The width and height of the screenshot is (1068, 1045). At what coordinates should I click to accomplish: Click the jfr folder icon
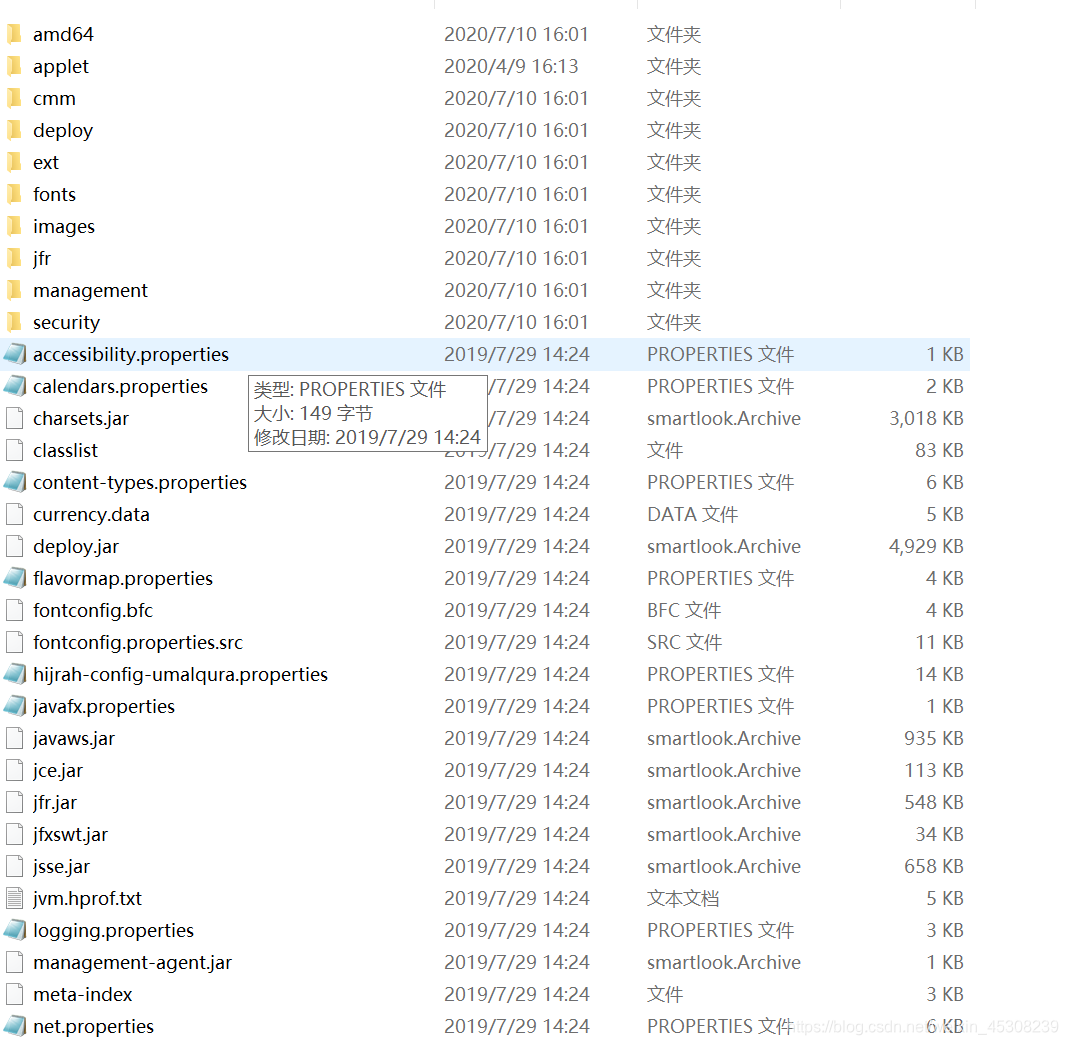tap(14, 258)
